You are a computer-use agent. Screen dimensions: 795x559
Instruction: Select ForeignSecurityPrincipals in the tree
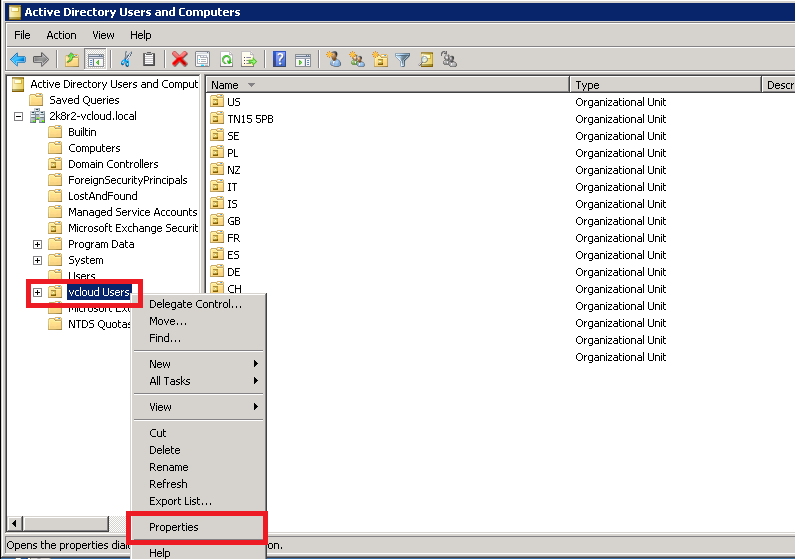[128, 180]
